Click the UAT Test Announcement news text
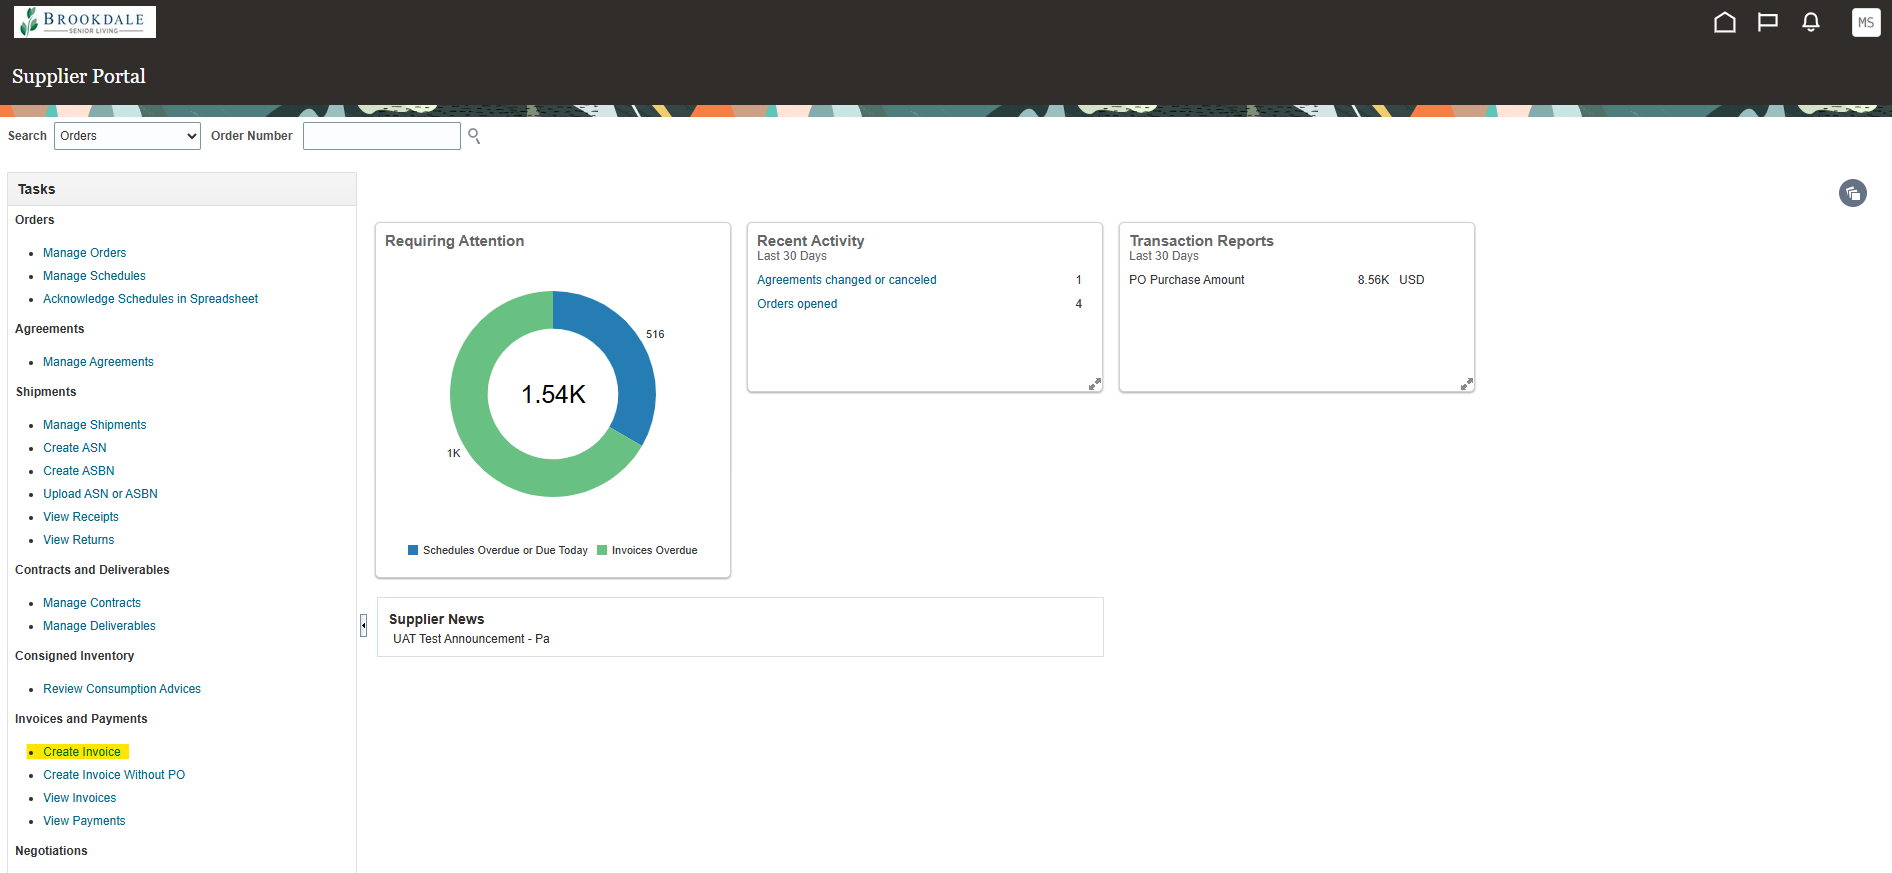The height and width of the screenshot is (873, 1892). [471, 639]
